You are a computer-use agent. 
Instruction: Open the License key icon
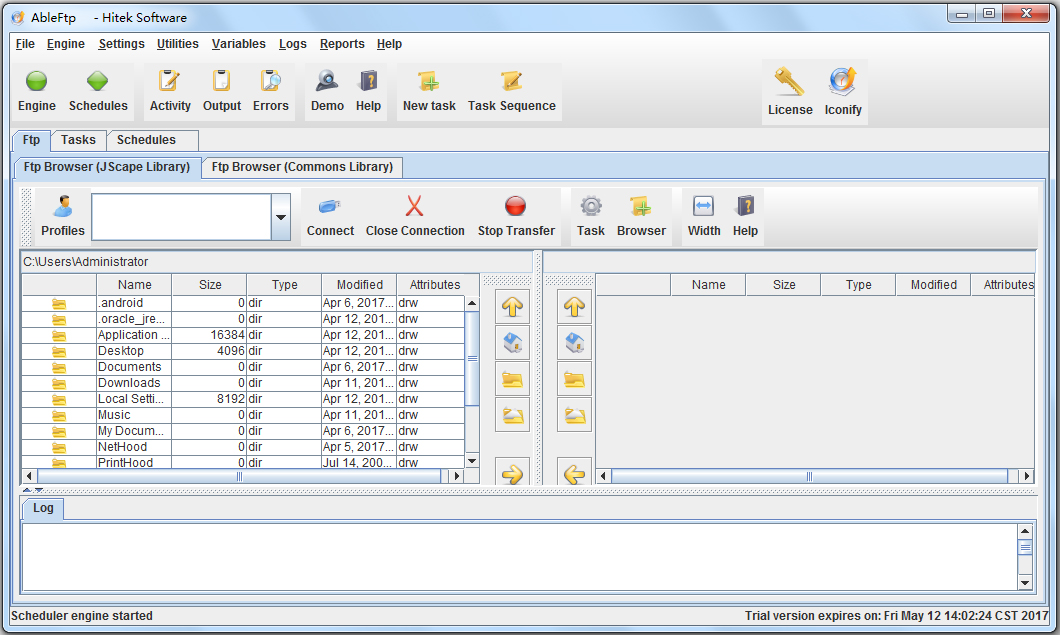(x=790, y=83)
